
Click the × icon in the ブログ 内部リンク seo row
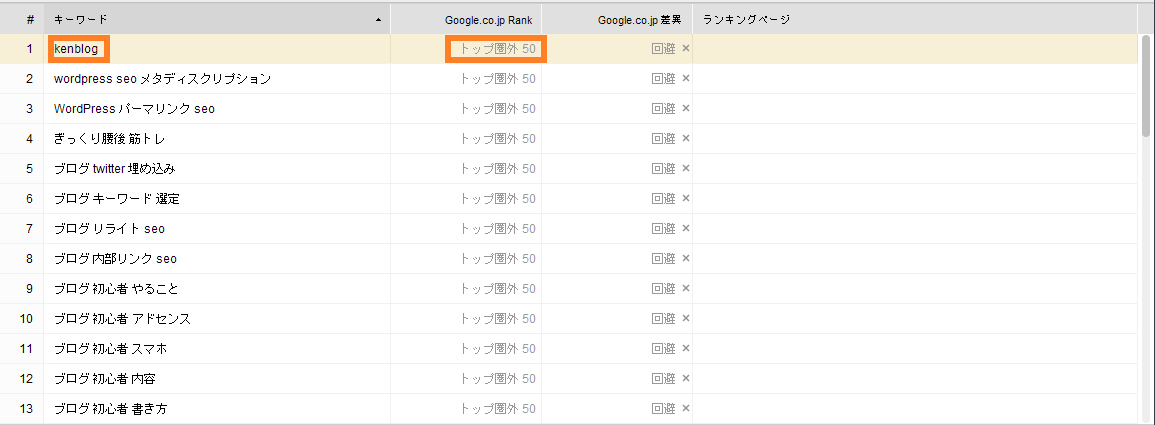tap(686, 259)
